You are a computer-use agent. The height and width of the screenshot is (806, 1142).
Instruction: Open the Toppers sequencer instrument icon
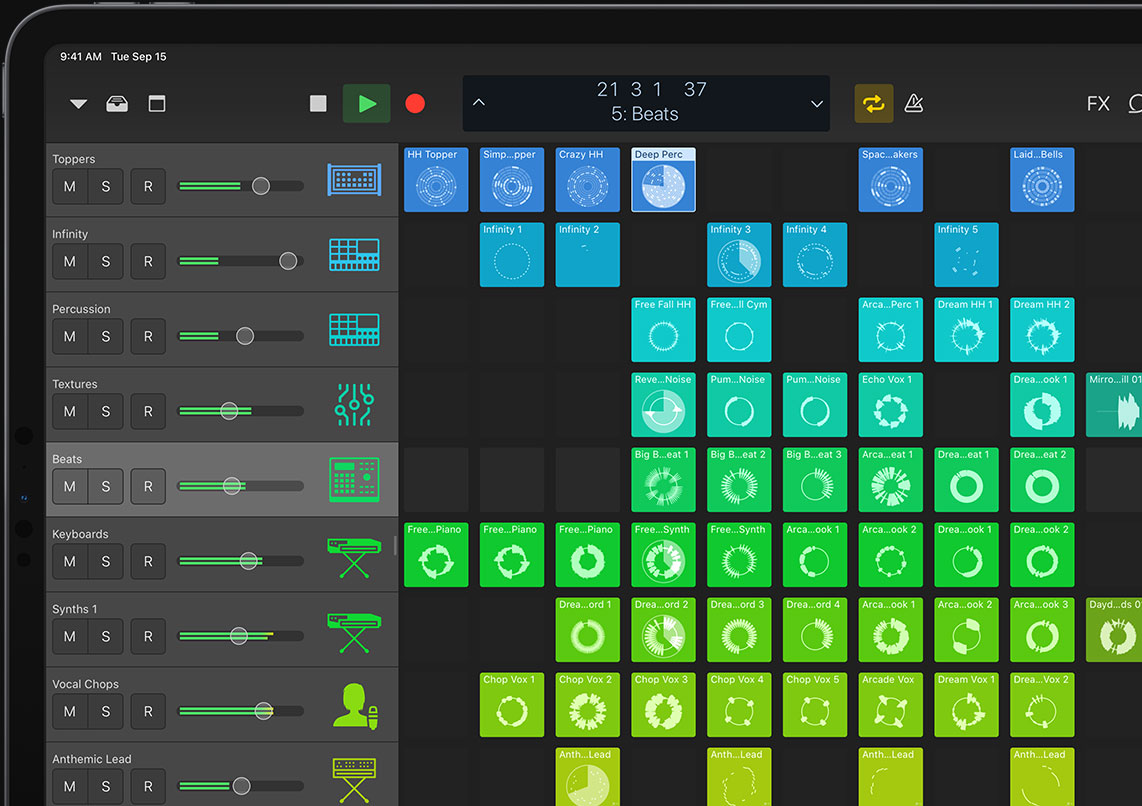(354, 180)
